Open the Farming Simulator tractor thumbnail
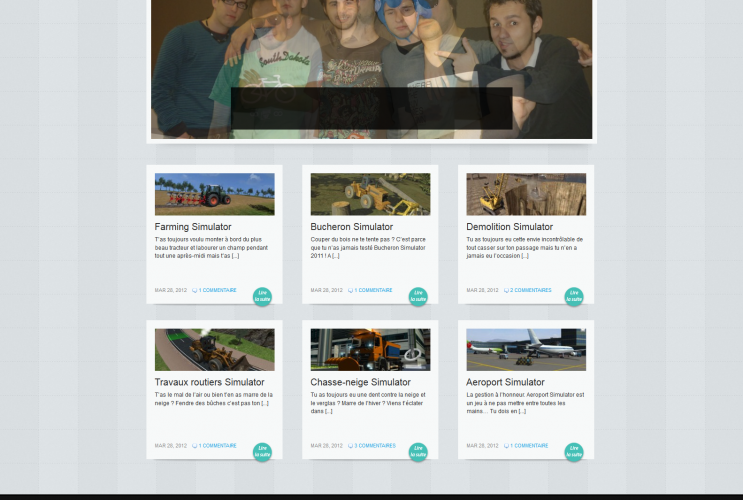The height and width of the screenshot is (500, 743). pyautogui.click(x=214, y=194)
